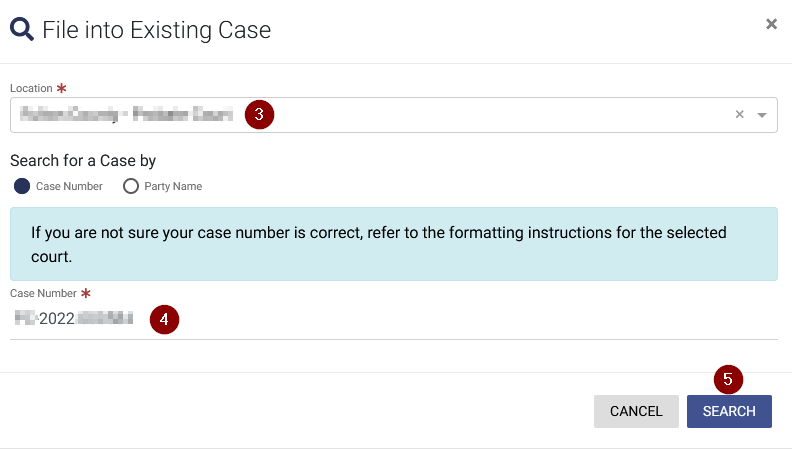
Task: Click the Case Number radio label text
Action: click(69, 186)
